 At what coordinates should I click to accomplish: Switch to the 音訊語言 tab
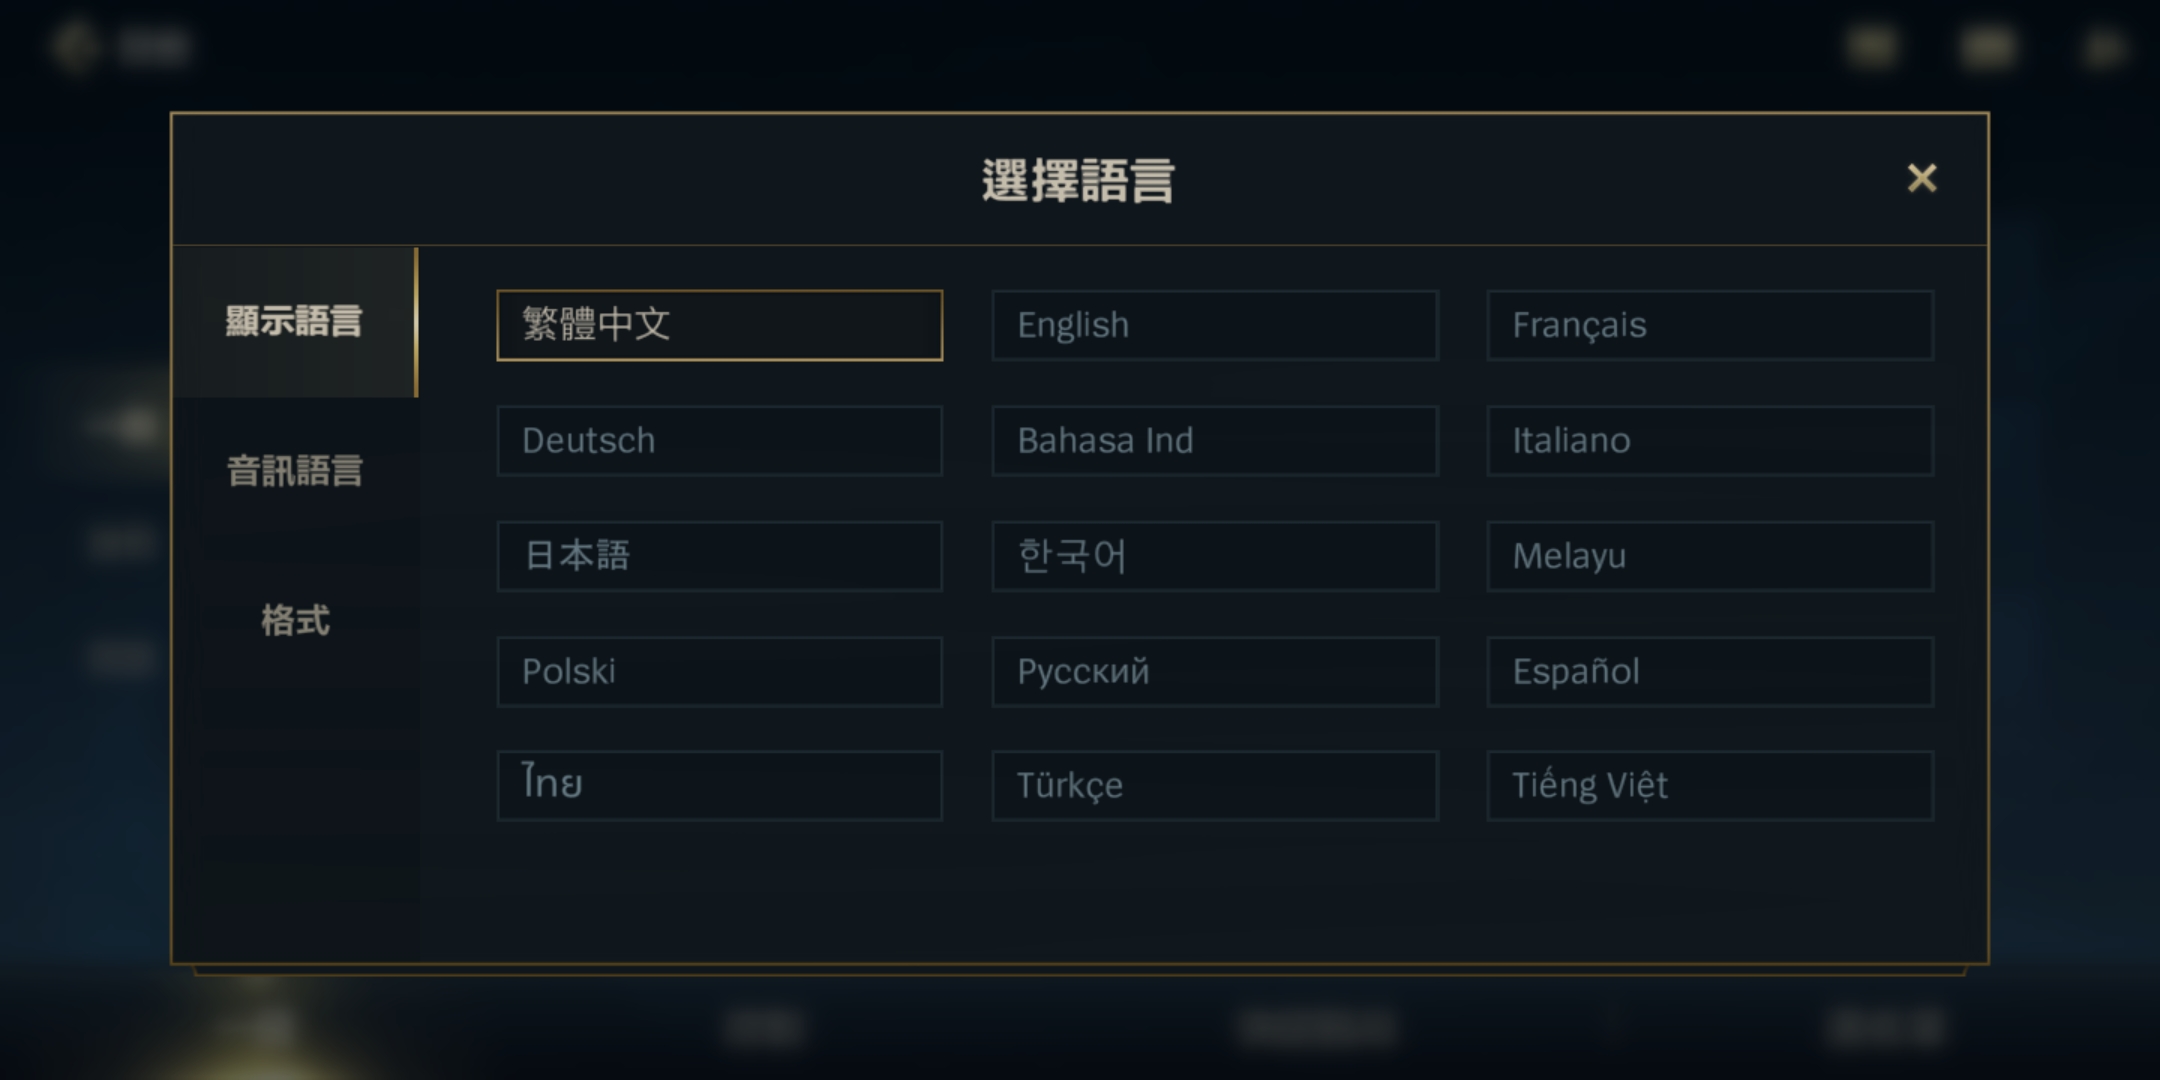coord(294,471)
